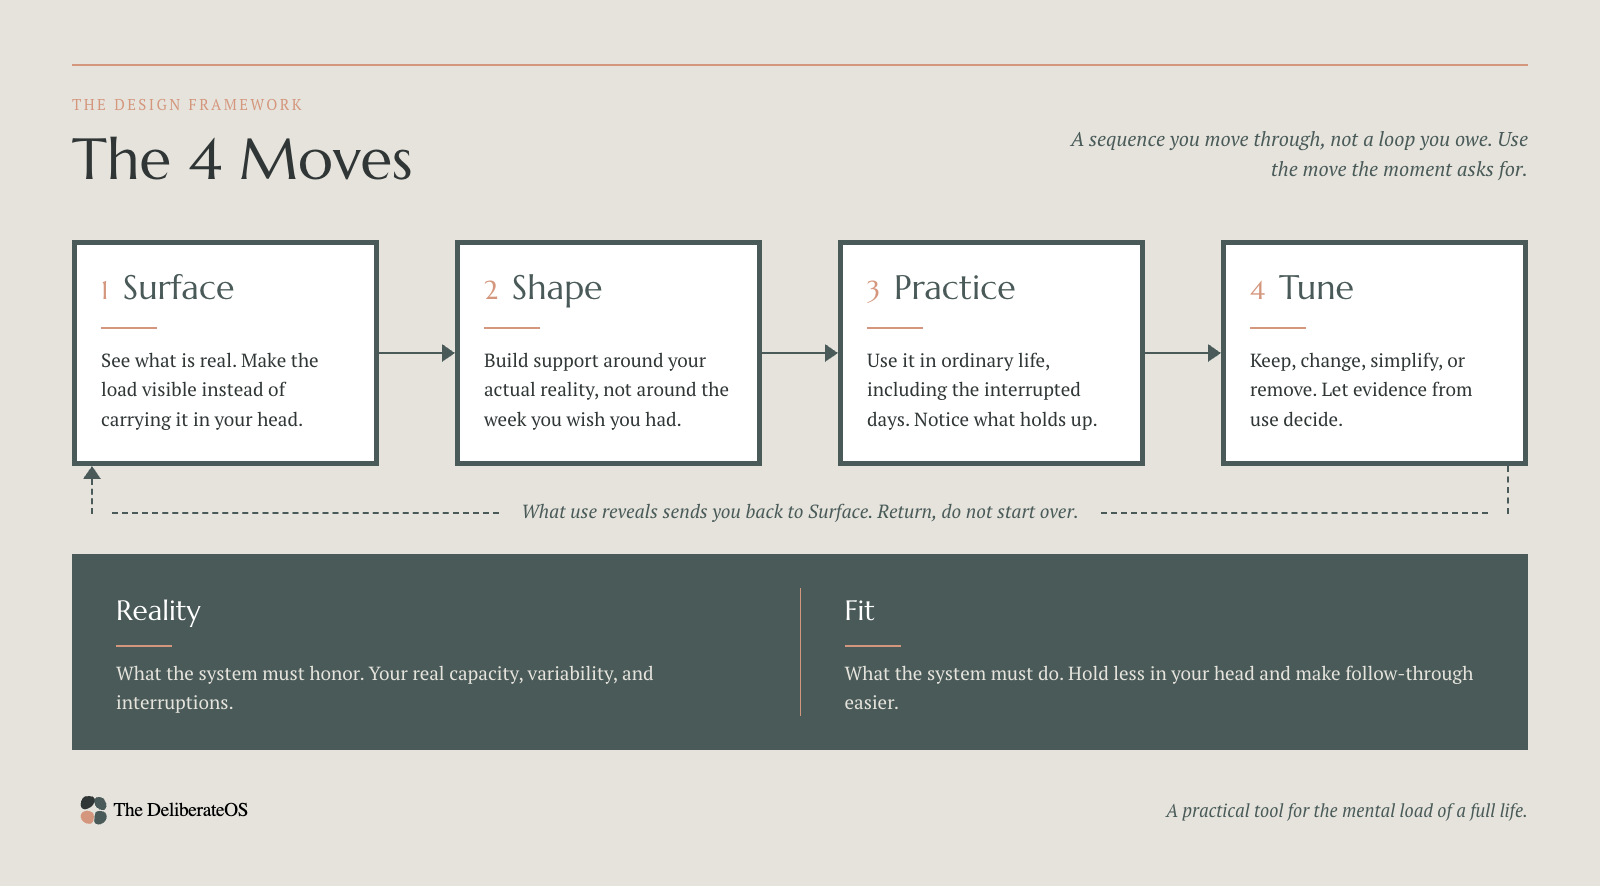Click the number 1 beside Surface
Screen dimensions: 1600x886
tap(105, 291)
